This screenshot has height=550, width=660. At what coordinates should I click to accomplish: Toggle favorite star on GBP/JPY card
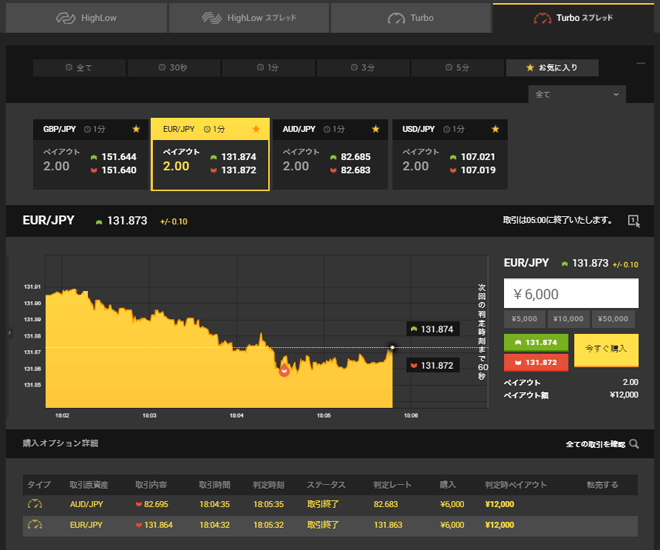point(136,129)
